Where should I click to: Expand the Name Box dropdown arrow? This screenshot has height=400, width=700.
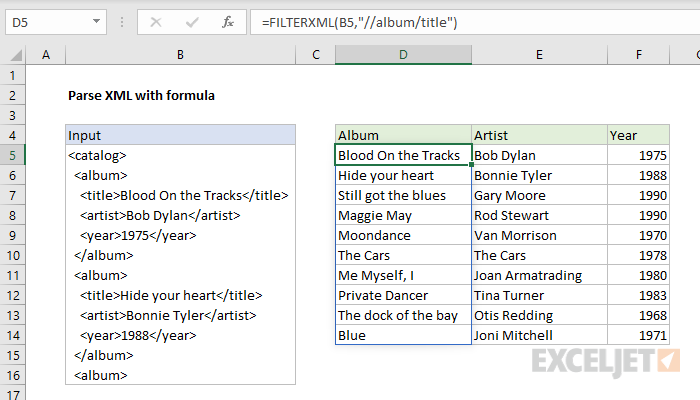[96, 21]
